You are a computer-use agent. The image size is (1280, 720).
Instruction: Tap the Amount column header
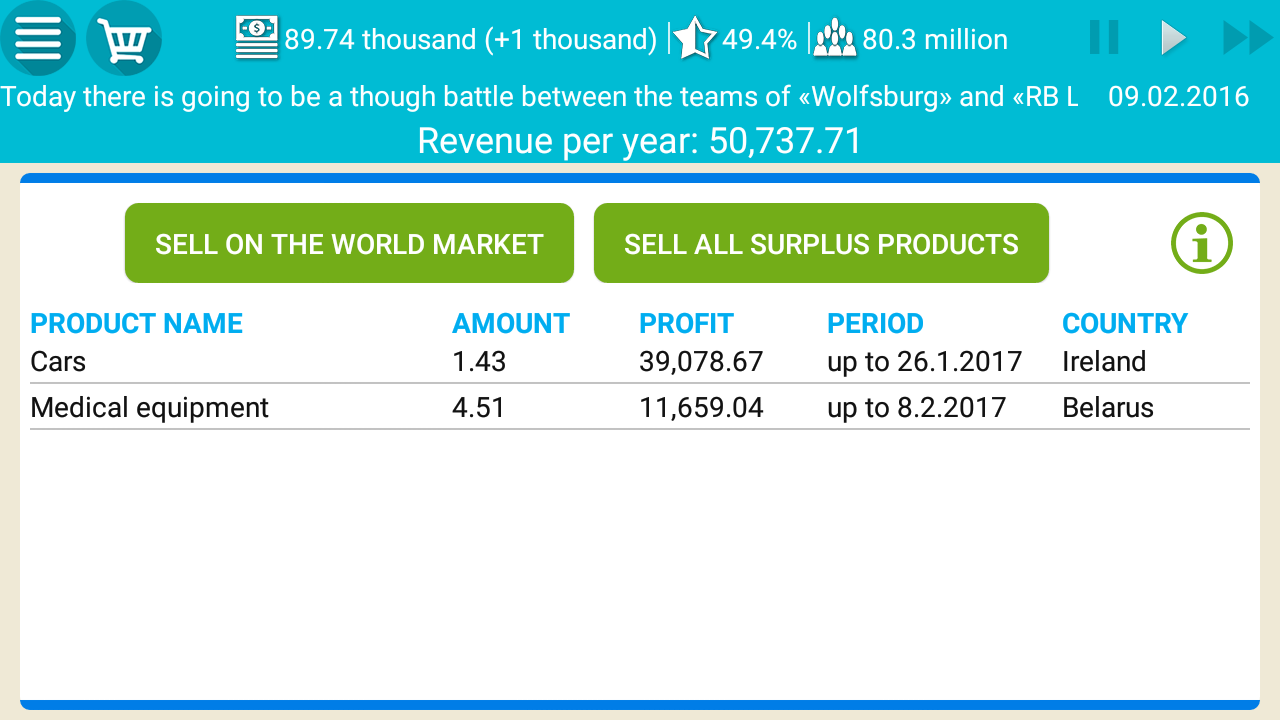[x=510, y=324]
